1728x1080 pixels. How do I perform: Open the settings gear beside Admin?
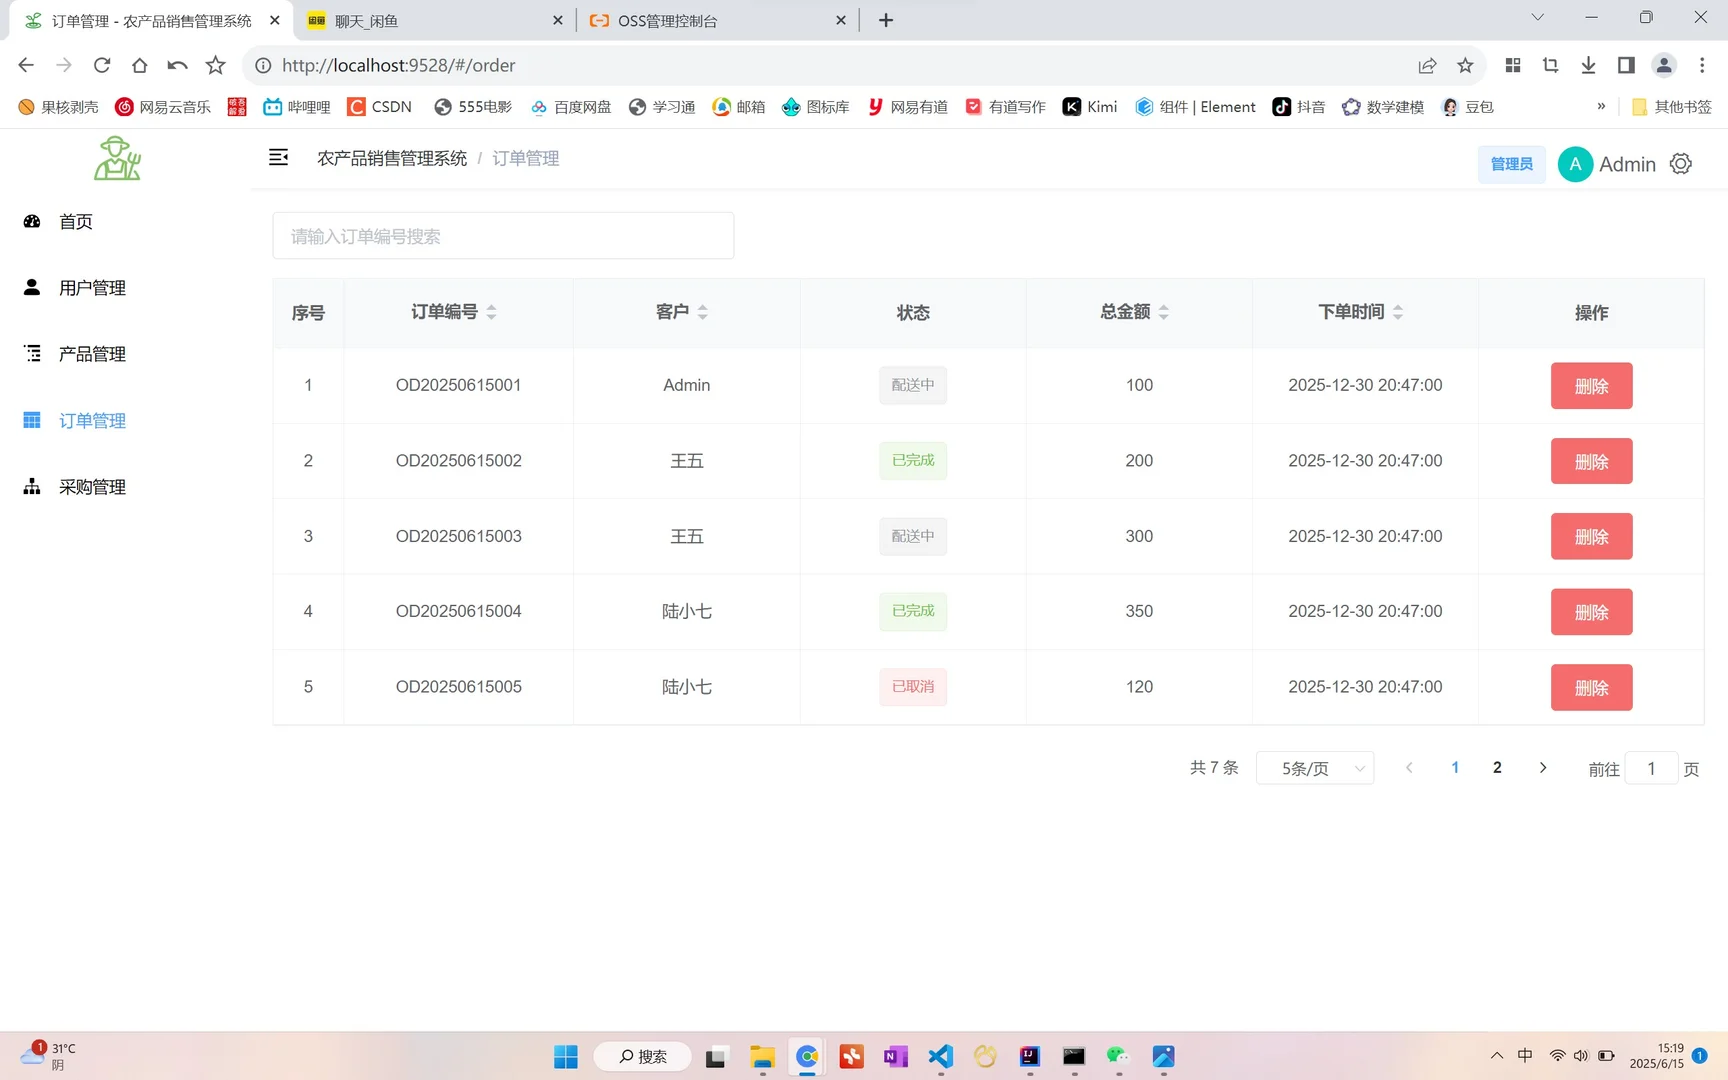point(1681,163)
